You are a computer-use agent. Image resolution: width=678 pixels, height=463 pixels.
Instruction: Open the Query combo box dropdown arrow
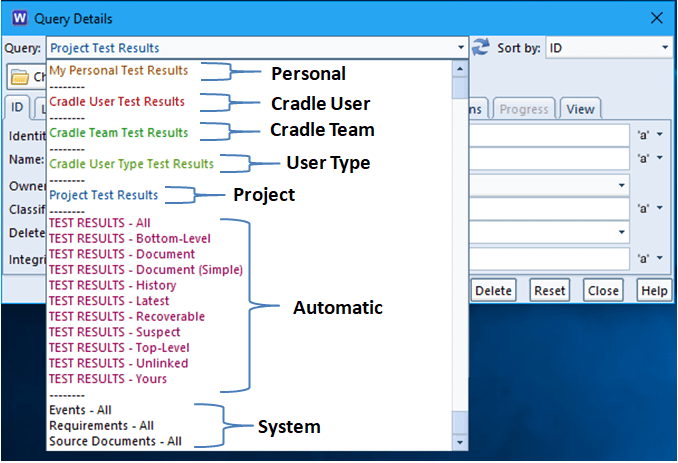[461, 48]
